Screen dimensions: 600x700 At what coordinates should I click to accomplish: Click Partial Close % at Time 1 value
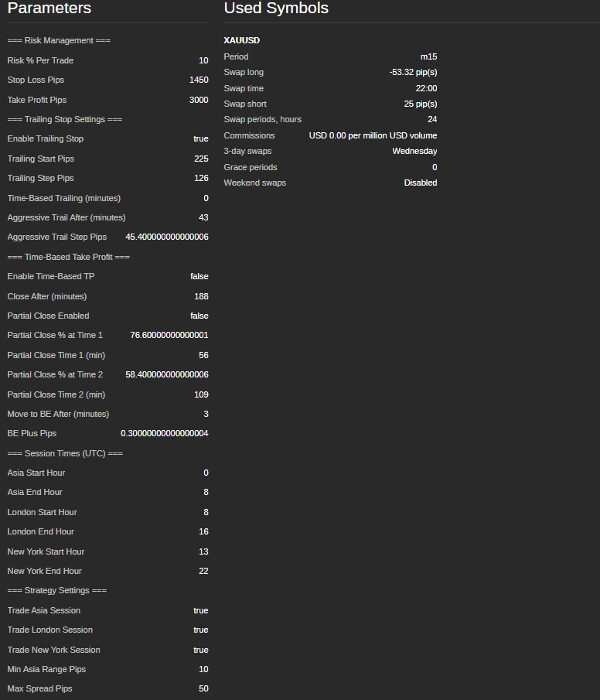pyautogui.click(x=169, y=335)
